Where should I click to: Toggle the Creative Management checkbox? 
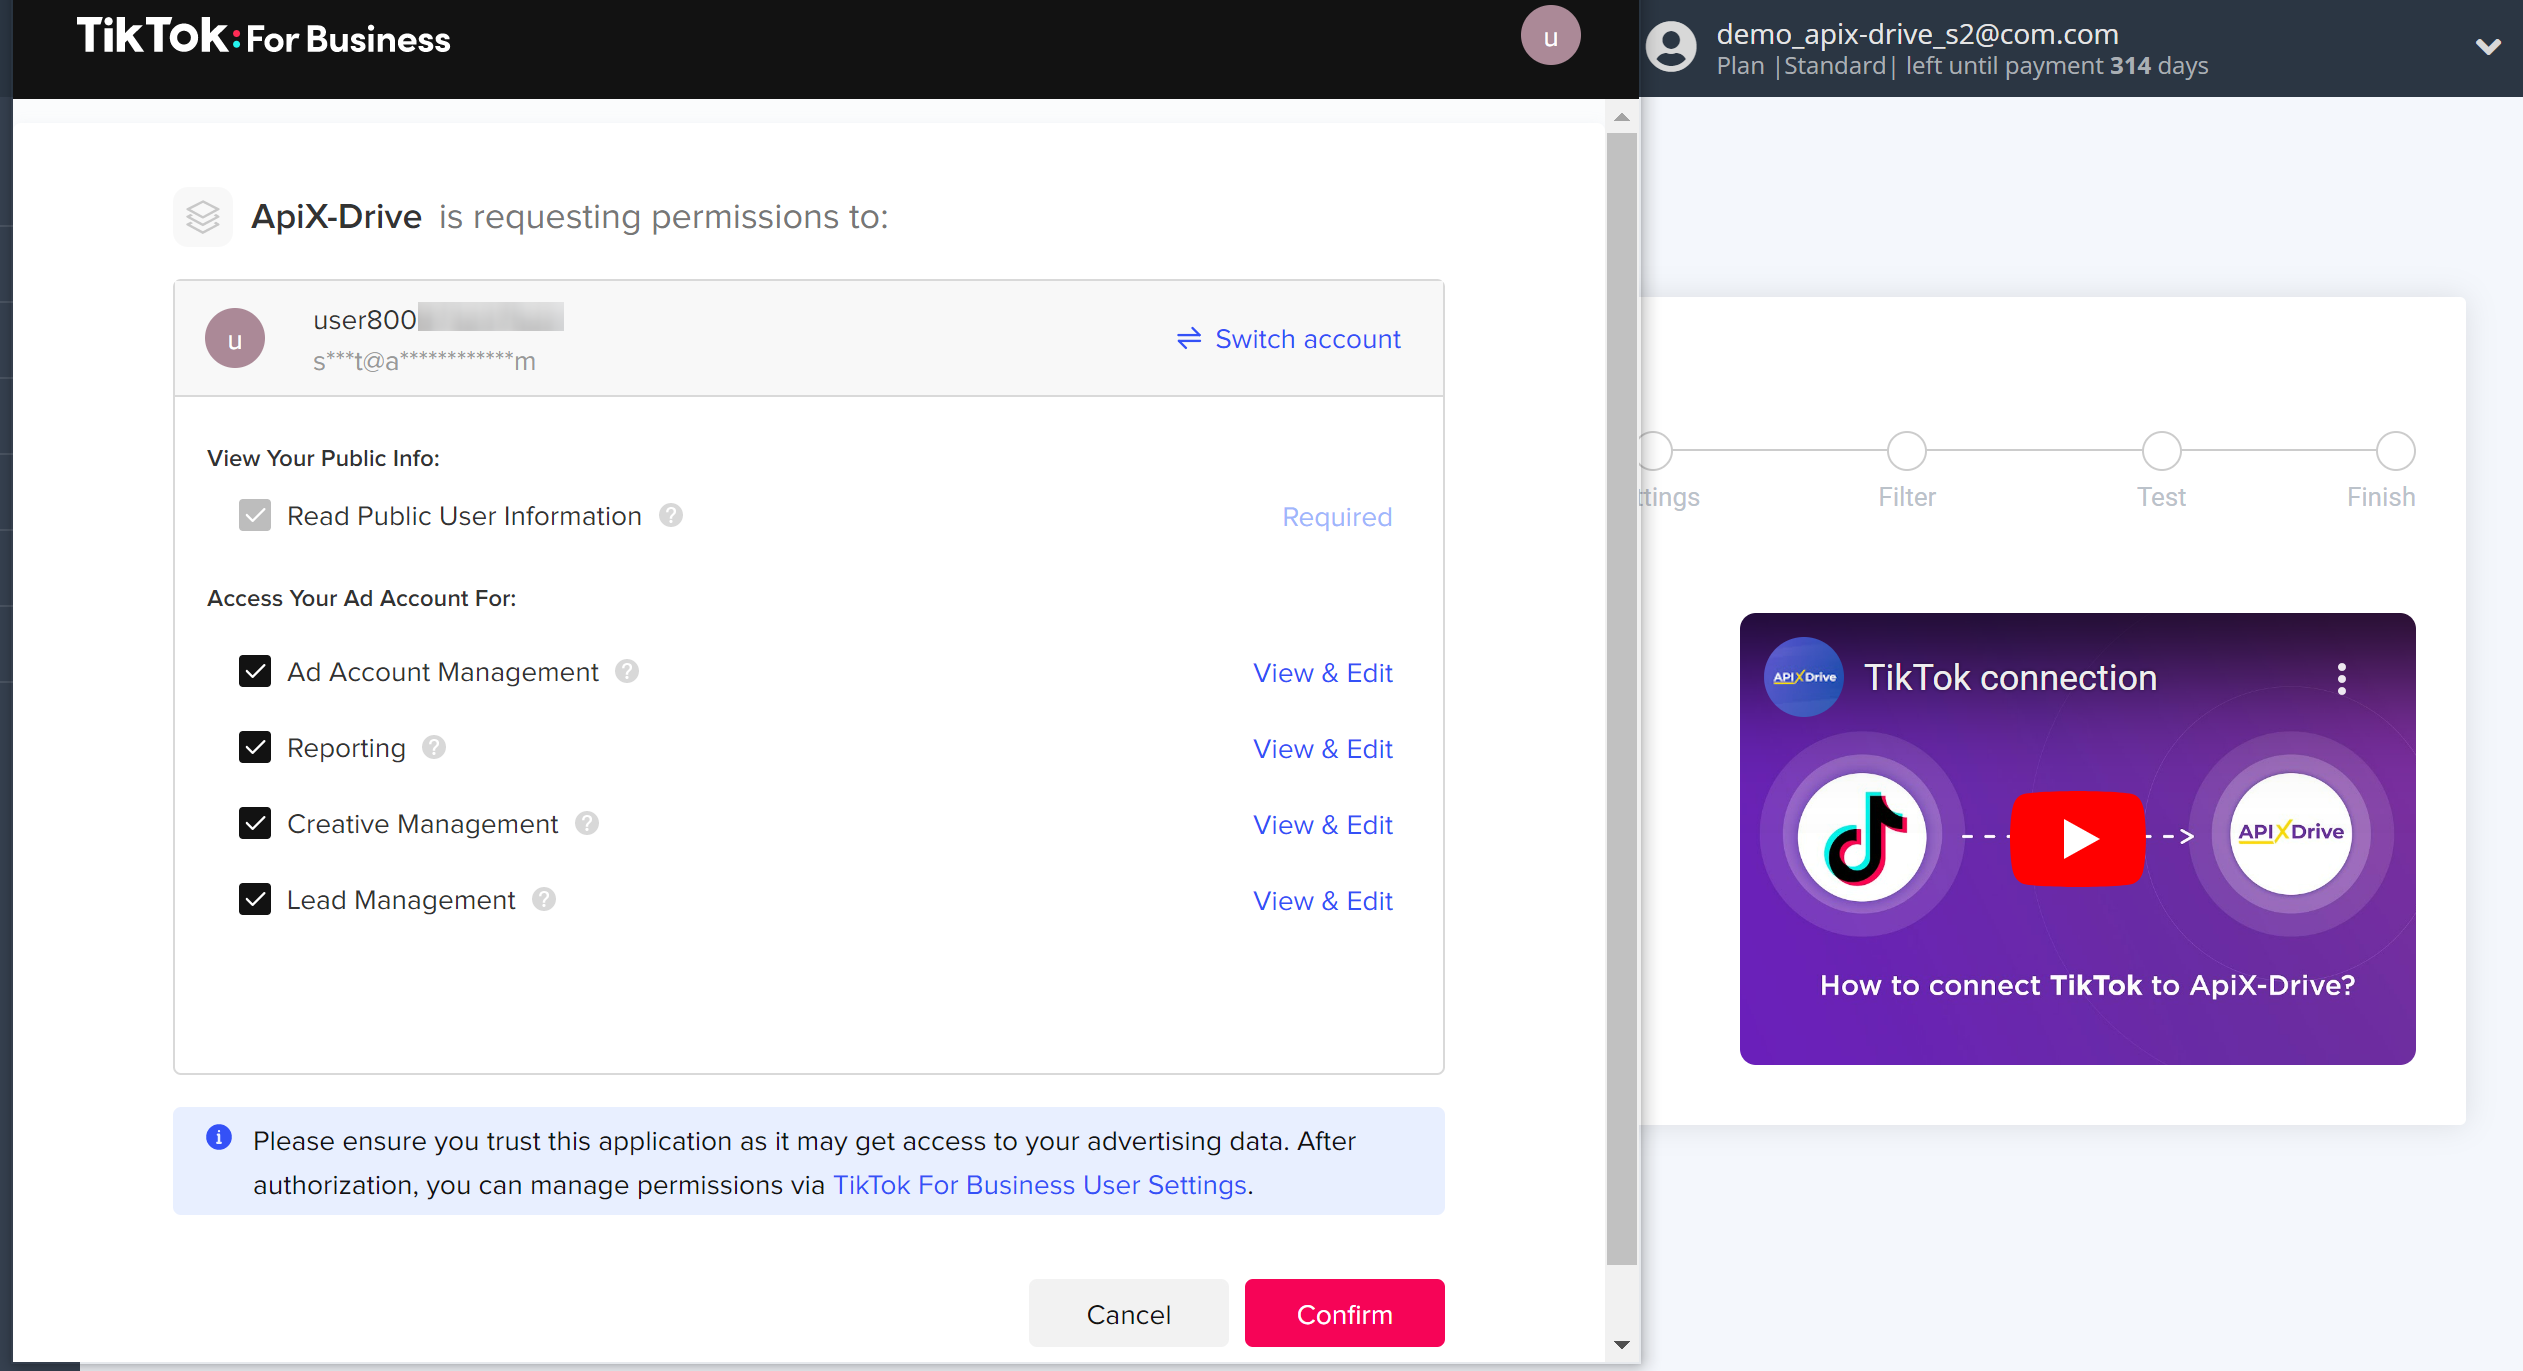(x=253, y=824)
